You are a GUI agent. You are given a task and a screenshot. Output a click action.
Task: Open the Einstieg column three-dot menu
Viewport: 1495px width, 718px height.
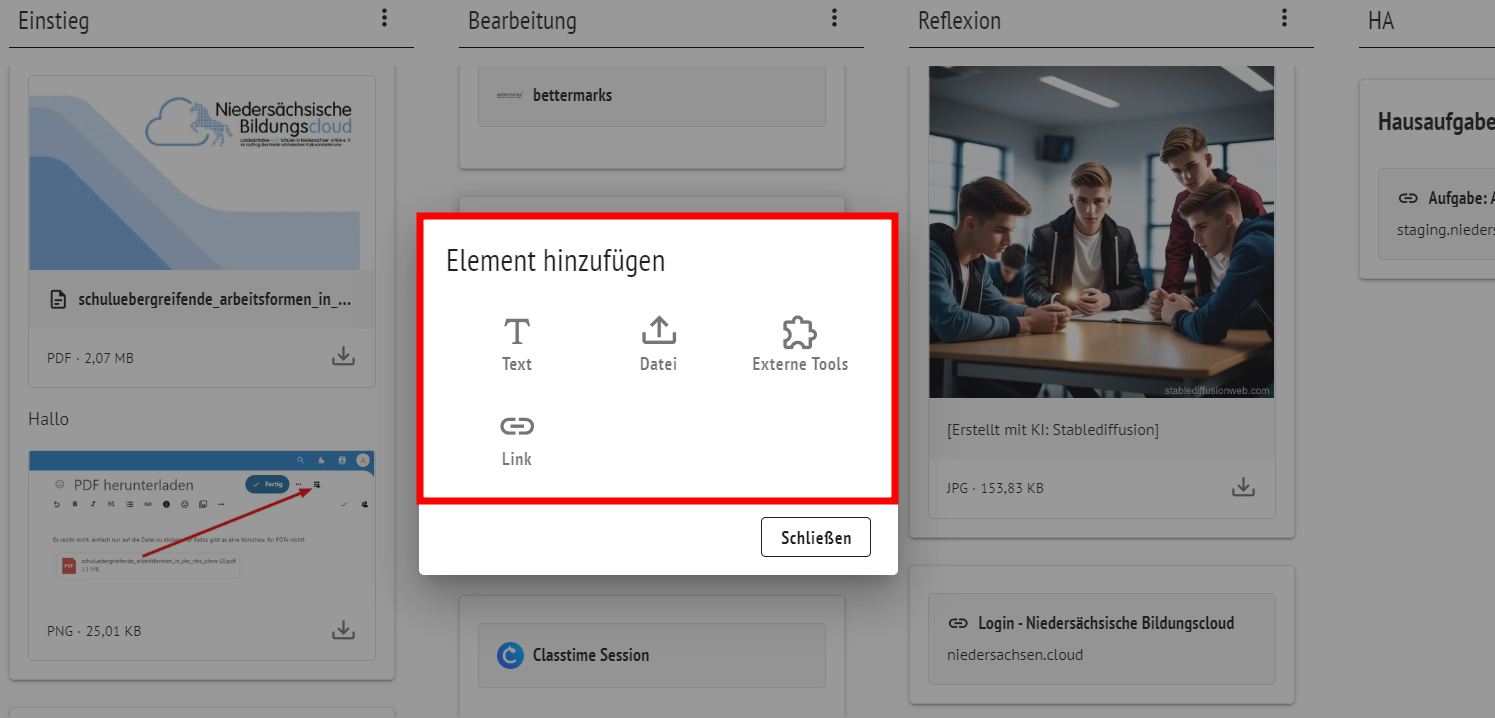pos(384,17)
